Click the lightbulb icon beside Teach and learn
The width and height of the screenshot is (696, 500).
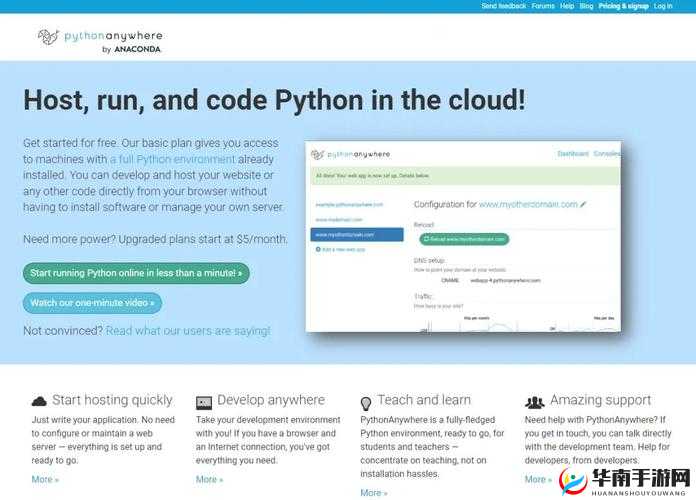click(x=366, y=403)
